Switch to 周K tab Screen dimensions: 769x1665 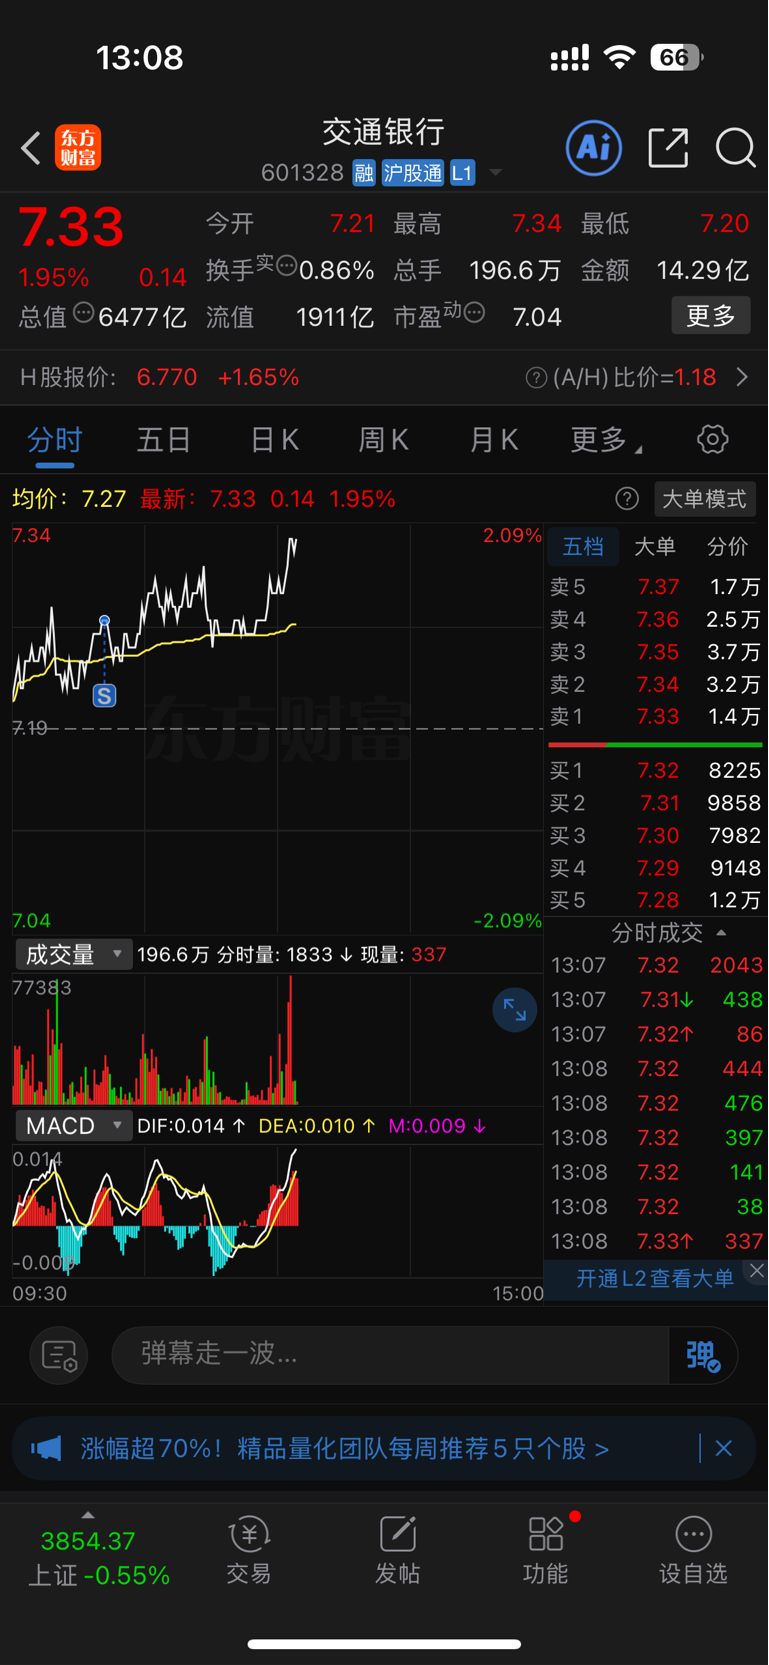383,440
